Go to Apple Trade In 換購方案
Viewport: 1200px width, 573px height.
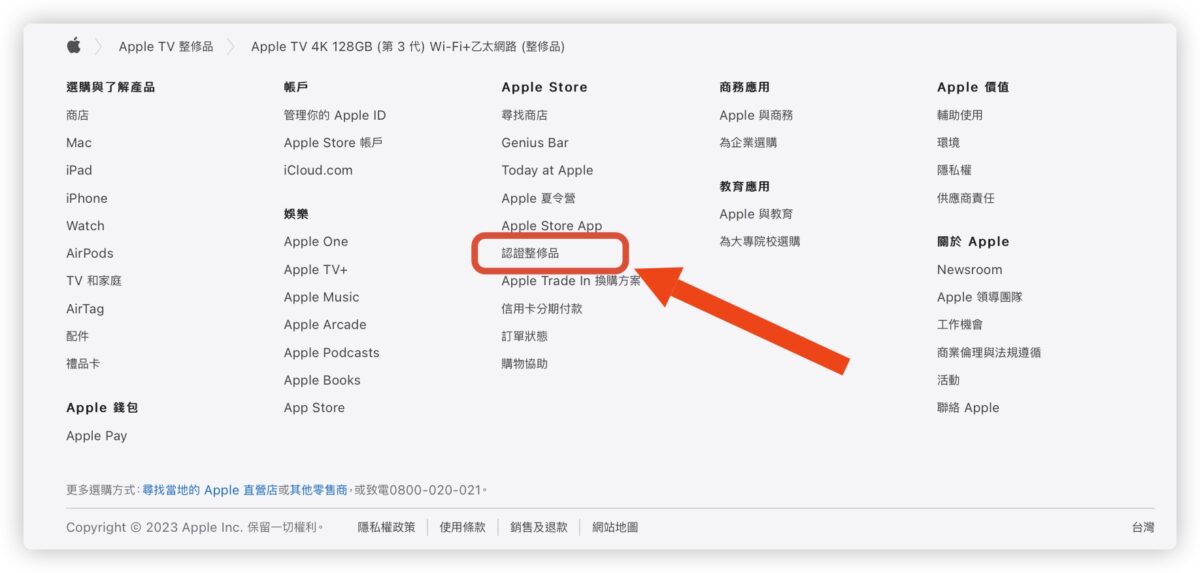click(571, 281)
